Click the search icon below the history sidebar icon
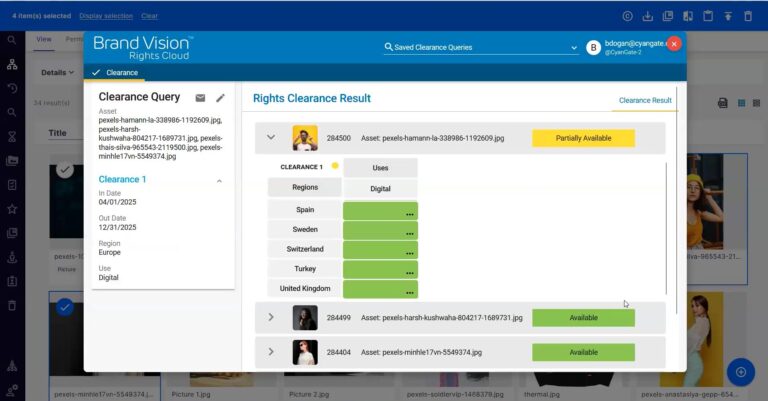 (12, 112)
